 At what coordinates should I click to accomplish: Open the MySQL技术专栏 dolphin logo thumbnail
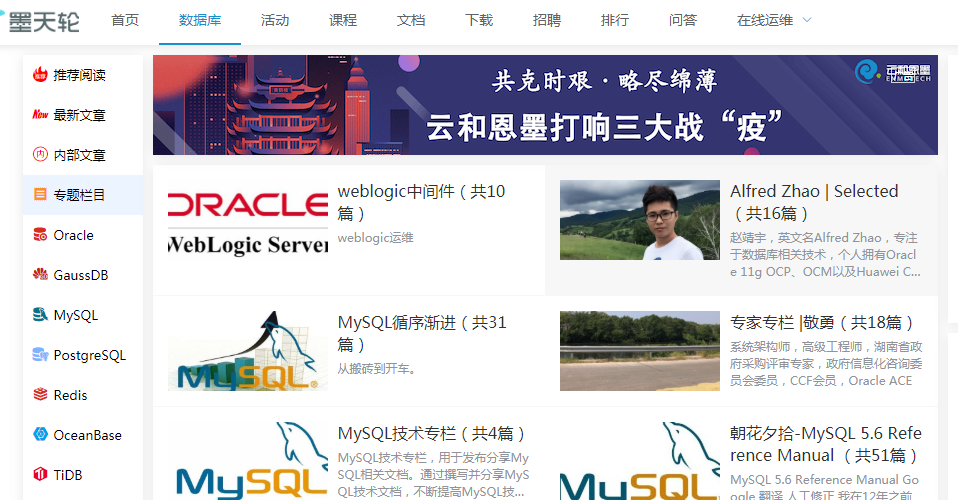[x=248, y=460]
